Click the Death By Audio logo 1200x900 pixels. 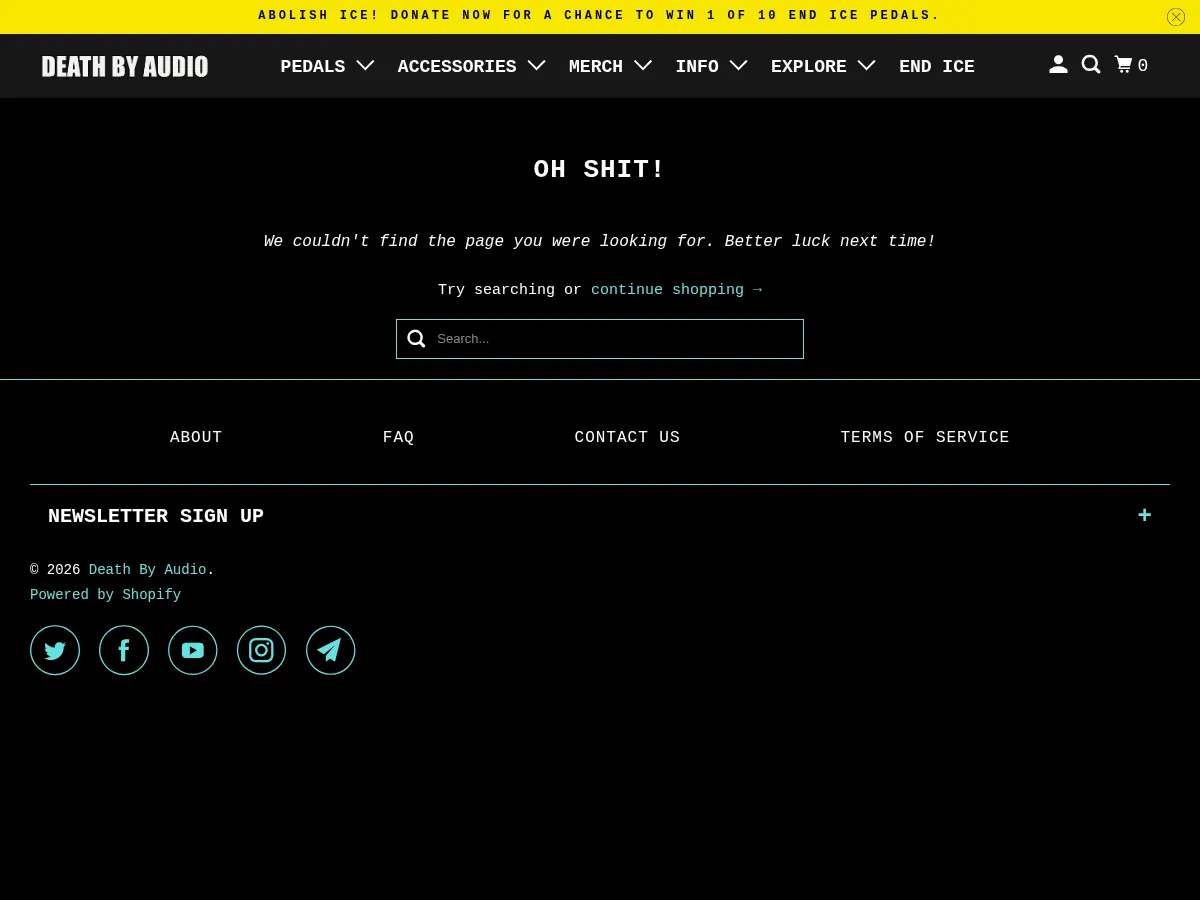(125, 66)
